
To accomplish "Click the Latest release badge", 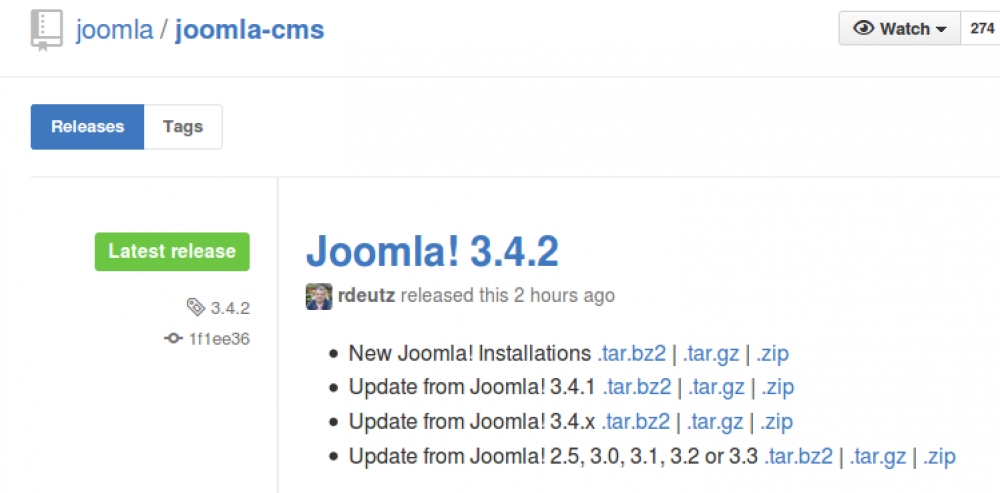I will tap(172, 252).
